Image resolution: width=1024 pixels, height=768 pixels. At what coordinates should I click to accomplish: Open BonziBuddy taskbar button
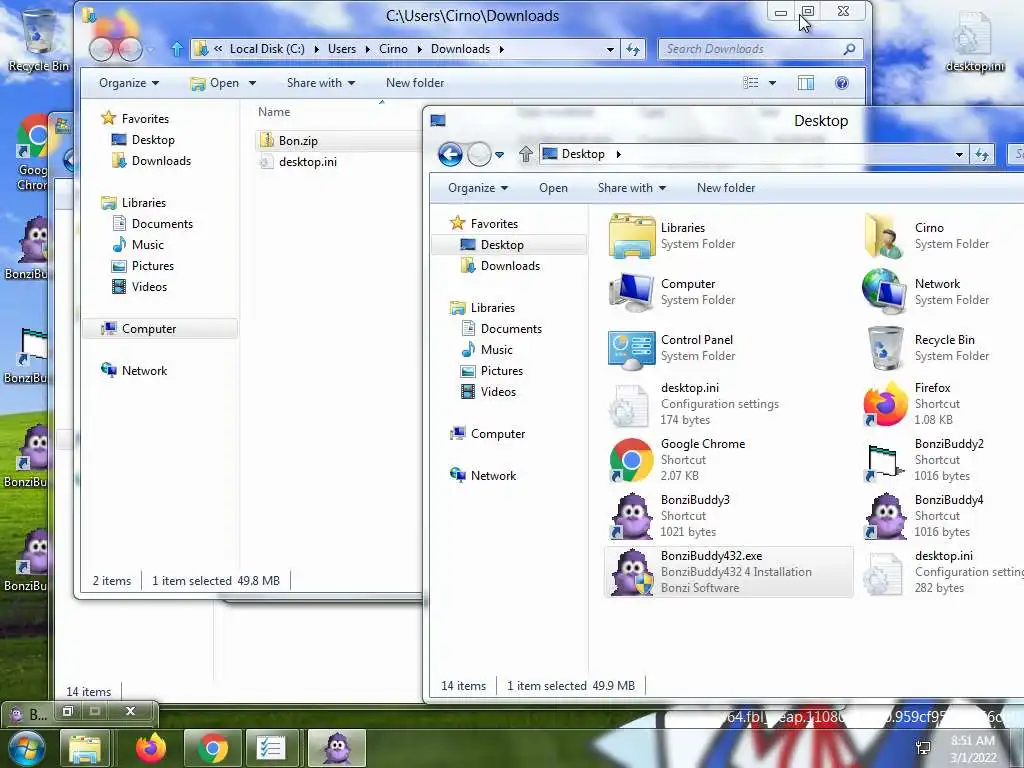click(337, 748)
